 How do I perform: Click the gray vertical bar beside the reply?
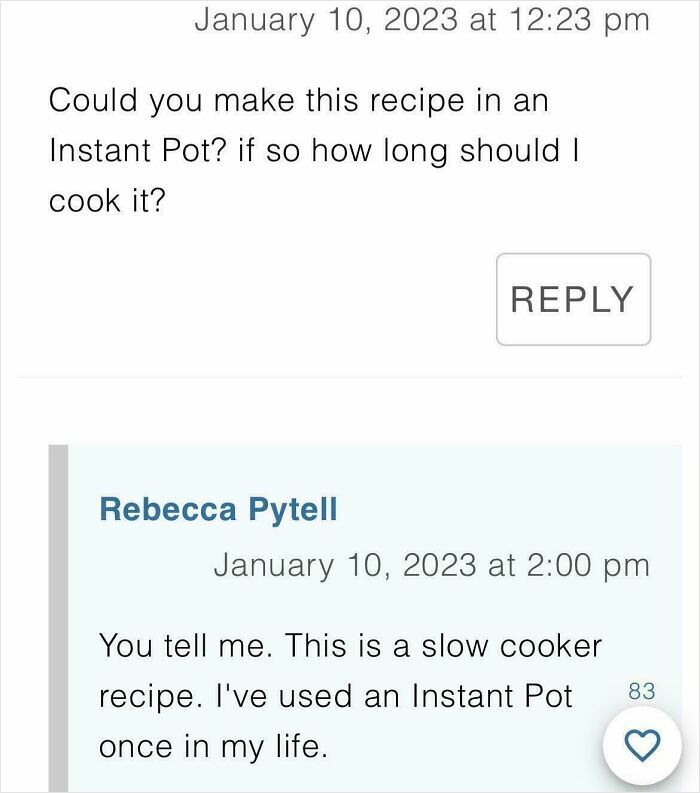point(59,620)
